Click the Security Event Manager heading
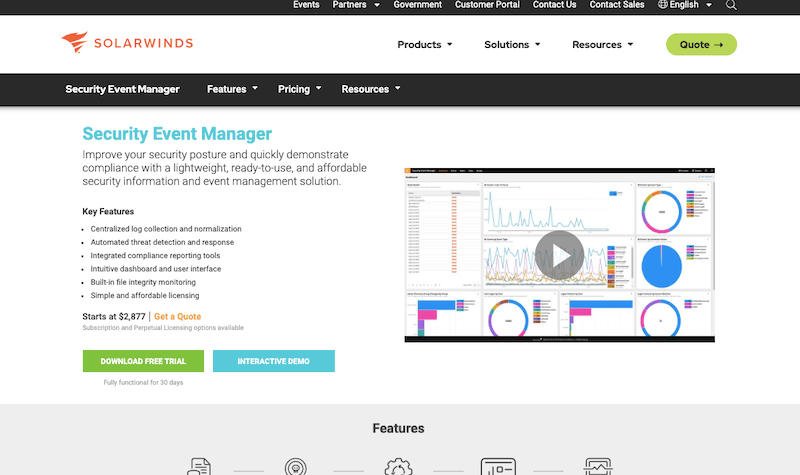This screenshot has width=800, height=475. pyautogui.click(x=177, y=134)
